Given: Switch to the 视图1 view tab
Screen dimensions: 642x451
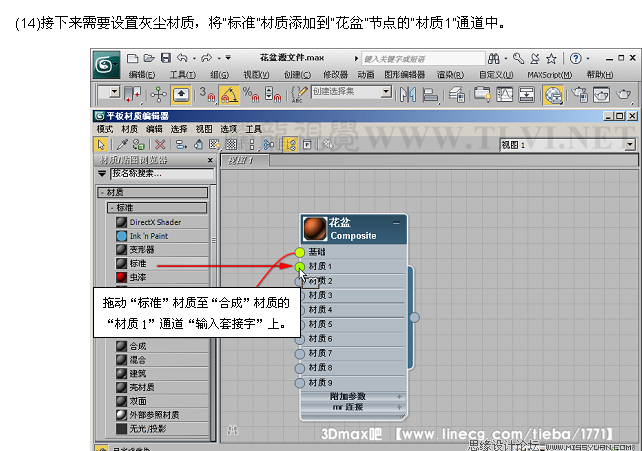Looking at the screenshot, I should tap(245, 161).
